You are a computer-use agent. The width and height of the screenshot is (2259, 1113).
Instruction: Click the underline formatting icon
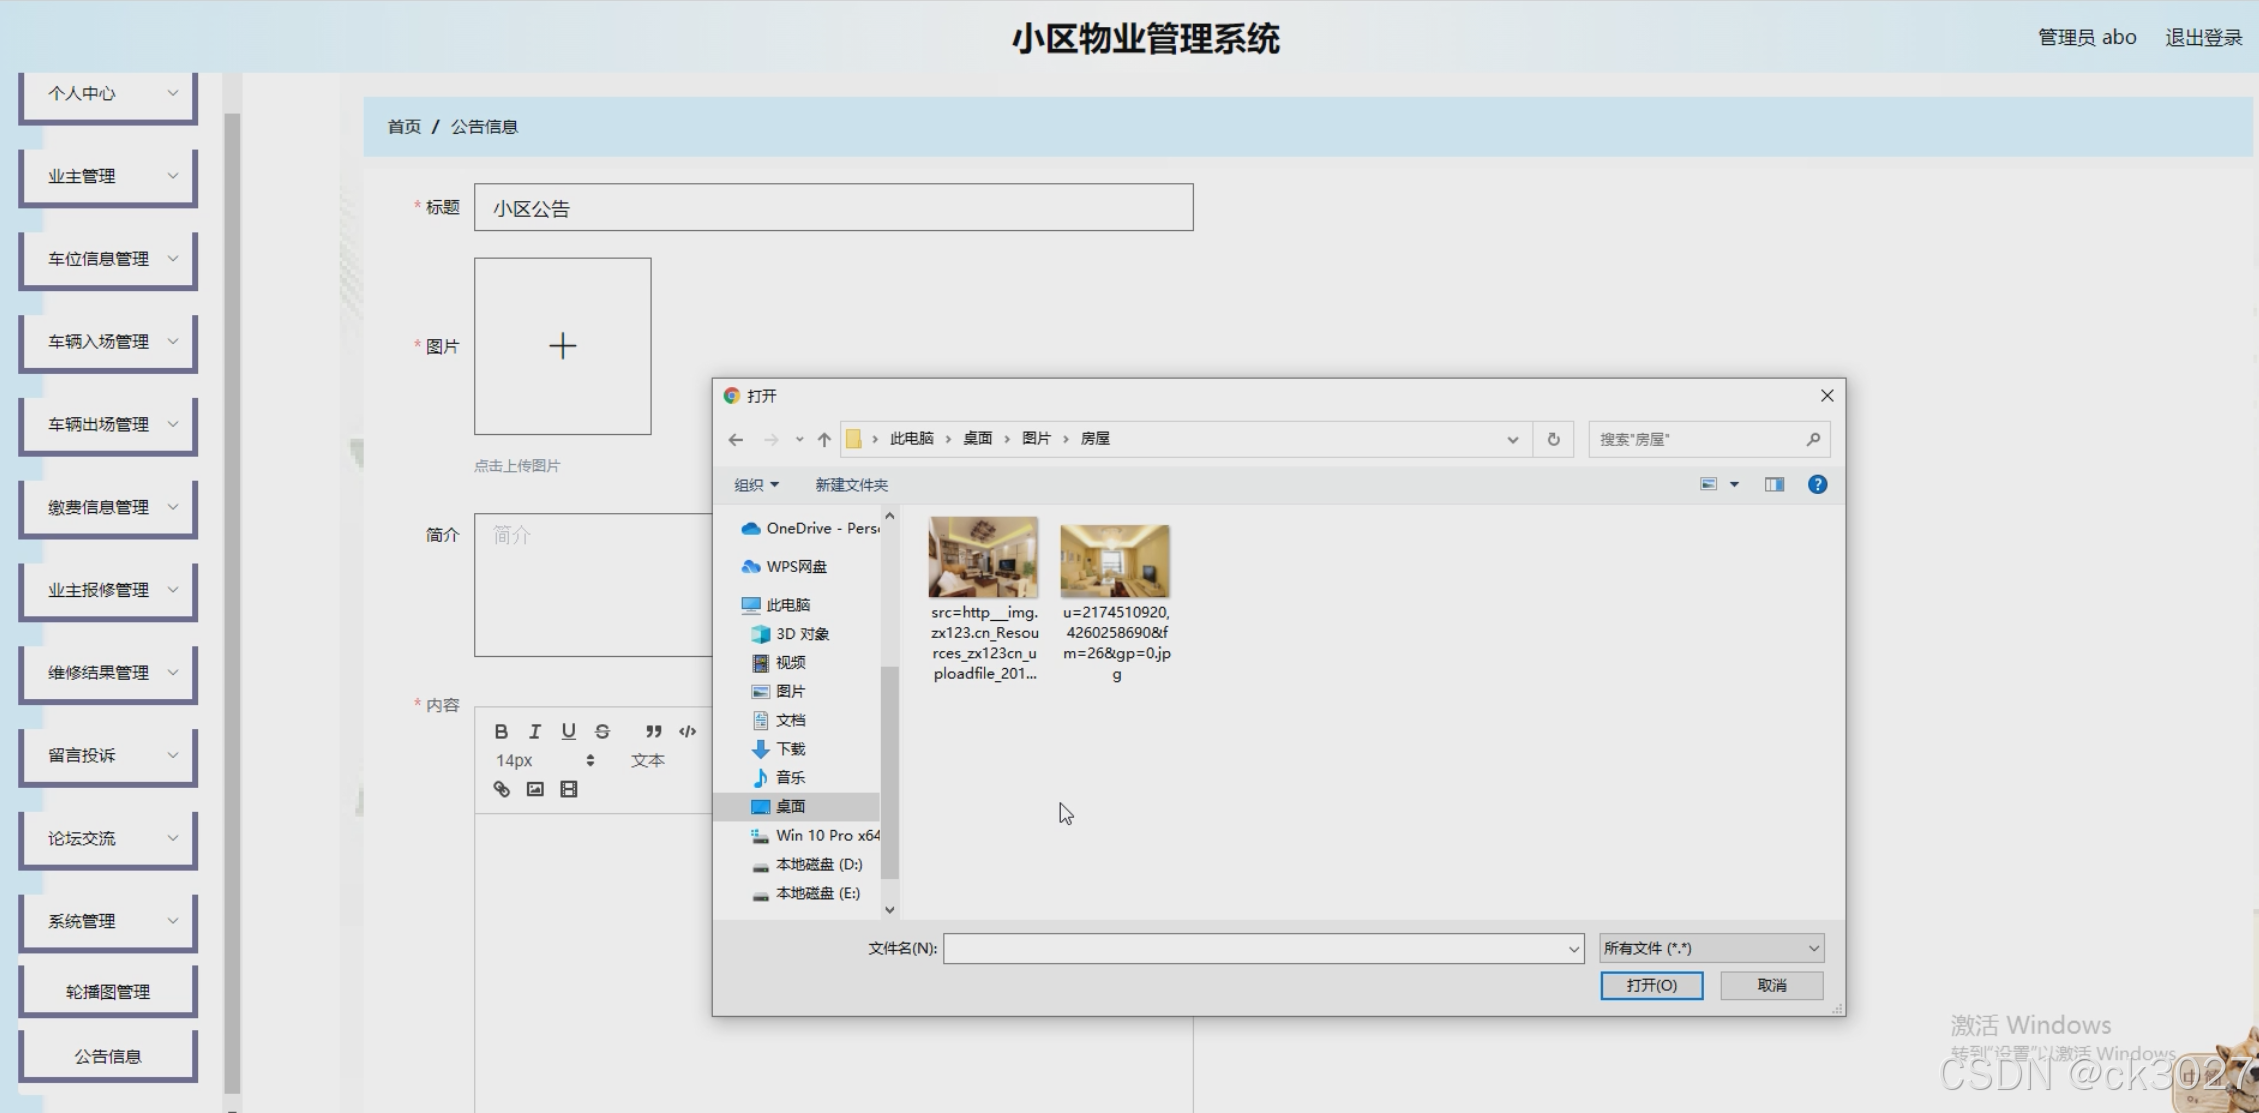[x=568, y=731]
